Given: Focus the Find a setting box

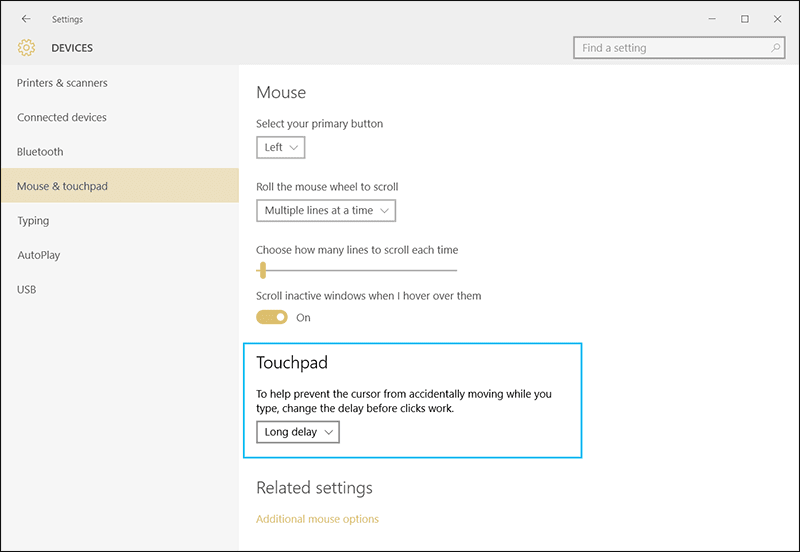Looking at the screenshot, I should click(679, 47).
